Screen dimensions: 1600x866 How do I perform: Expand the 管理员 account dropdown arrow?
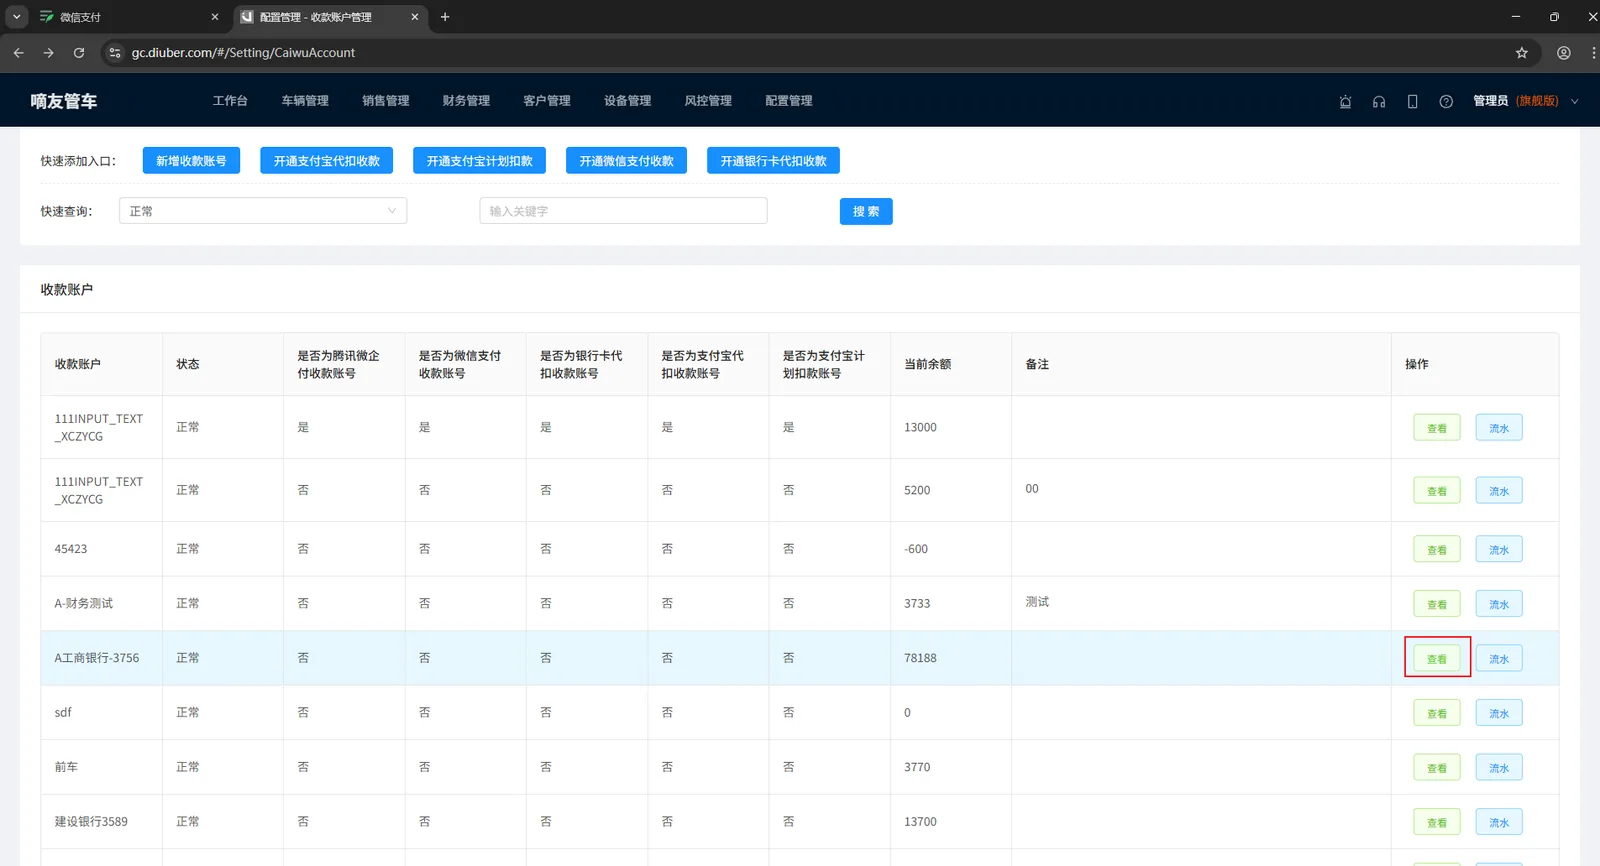tap(1575, 102)
